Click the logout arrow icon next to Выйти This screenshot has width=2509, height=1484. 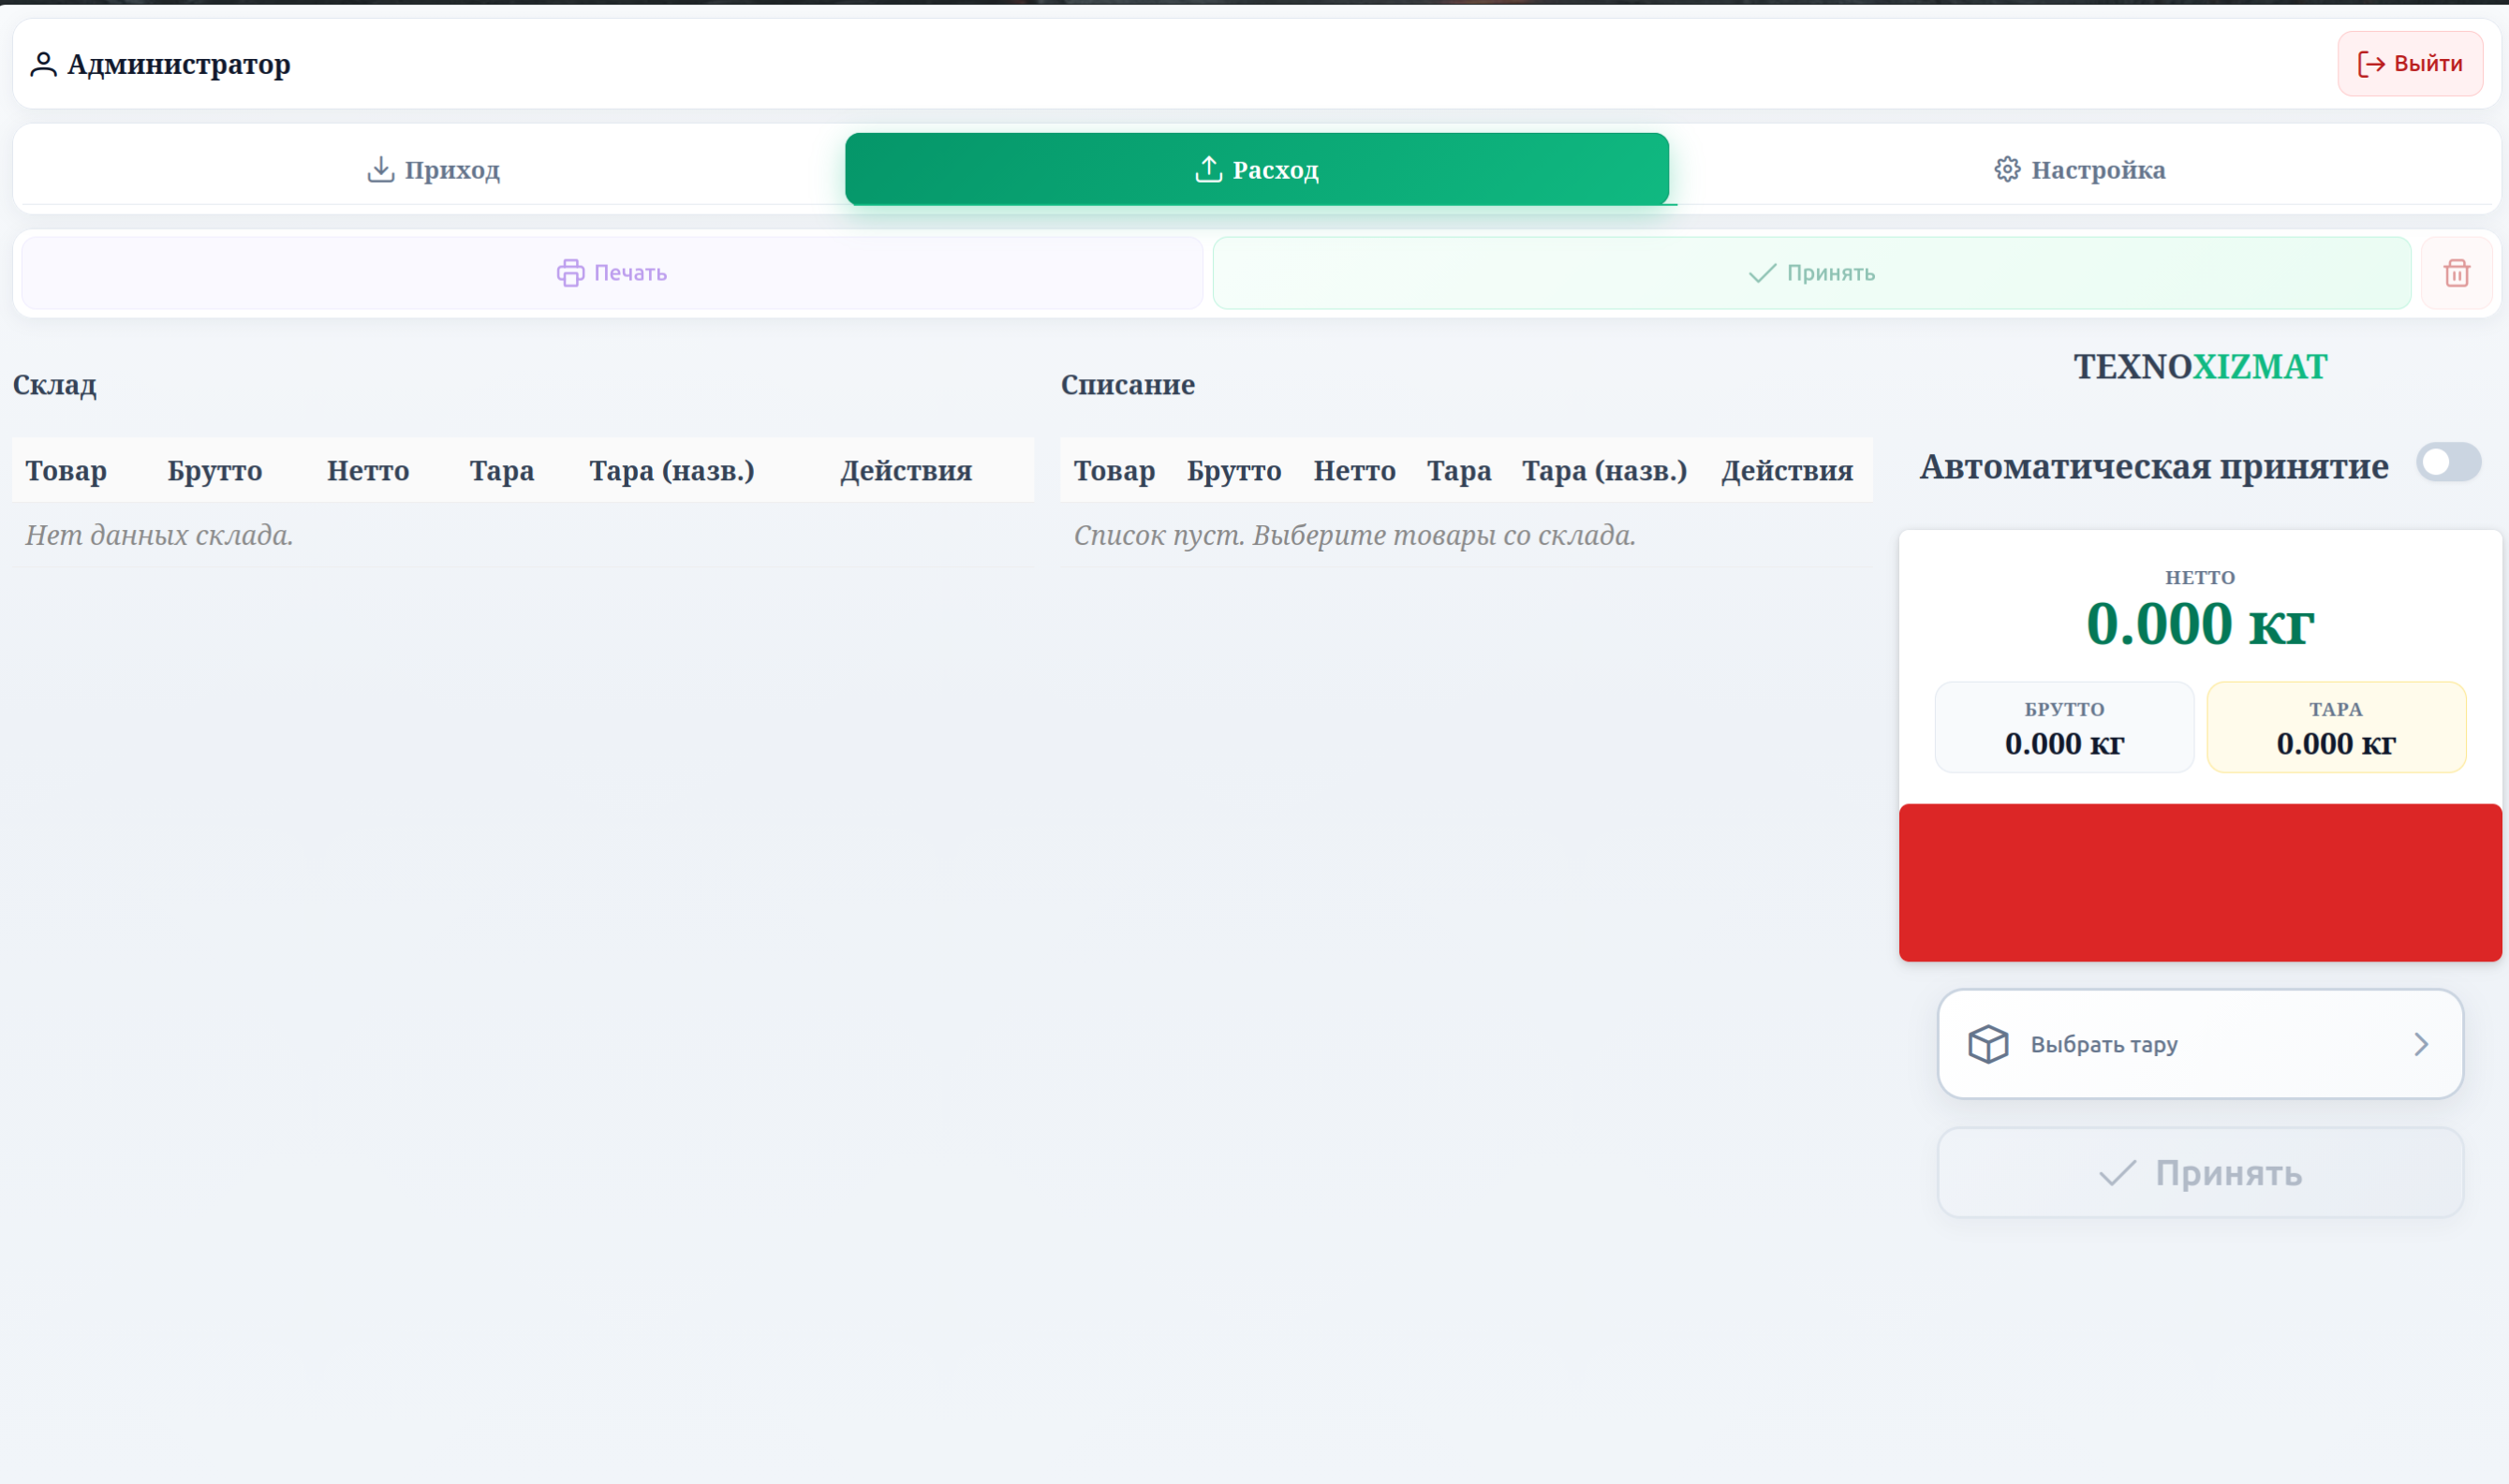tap(2371, 64)
